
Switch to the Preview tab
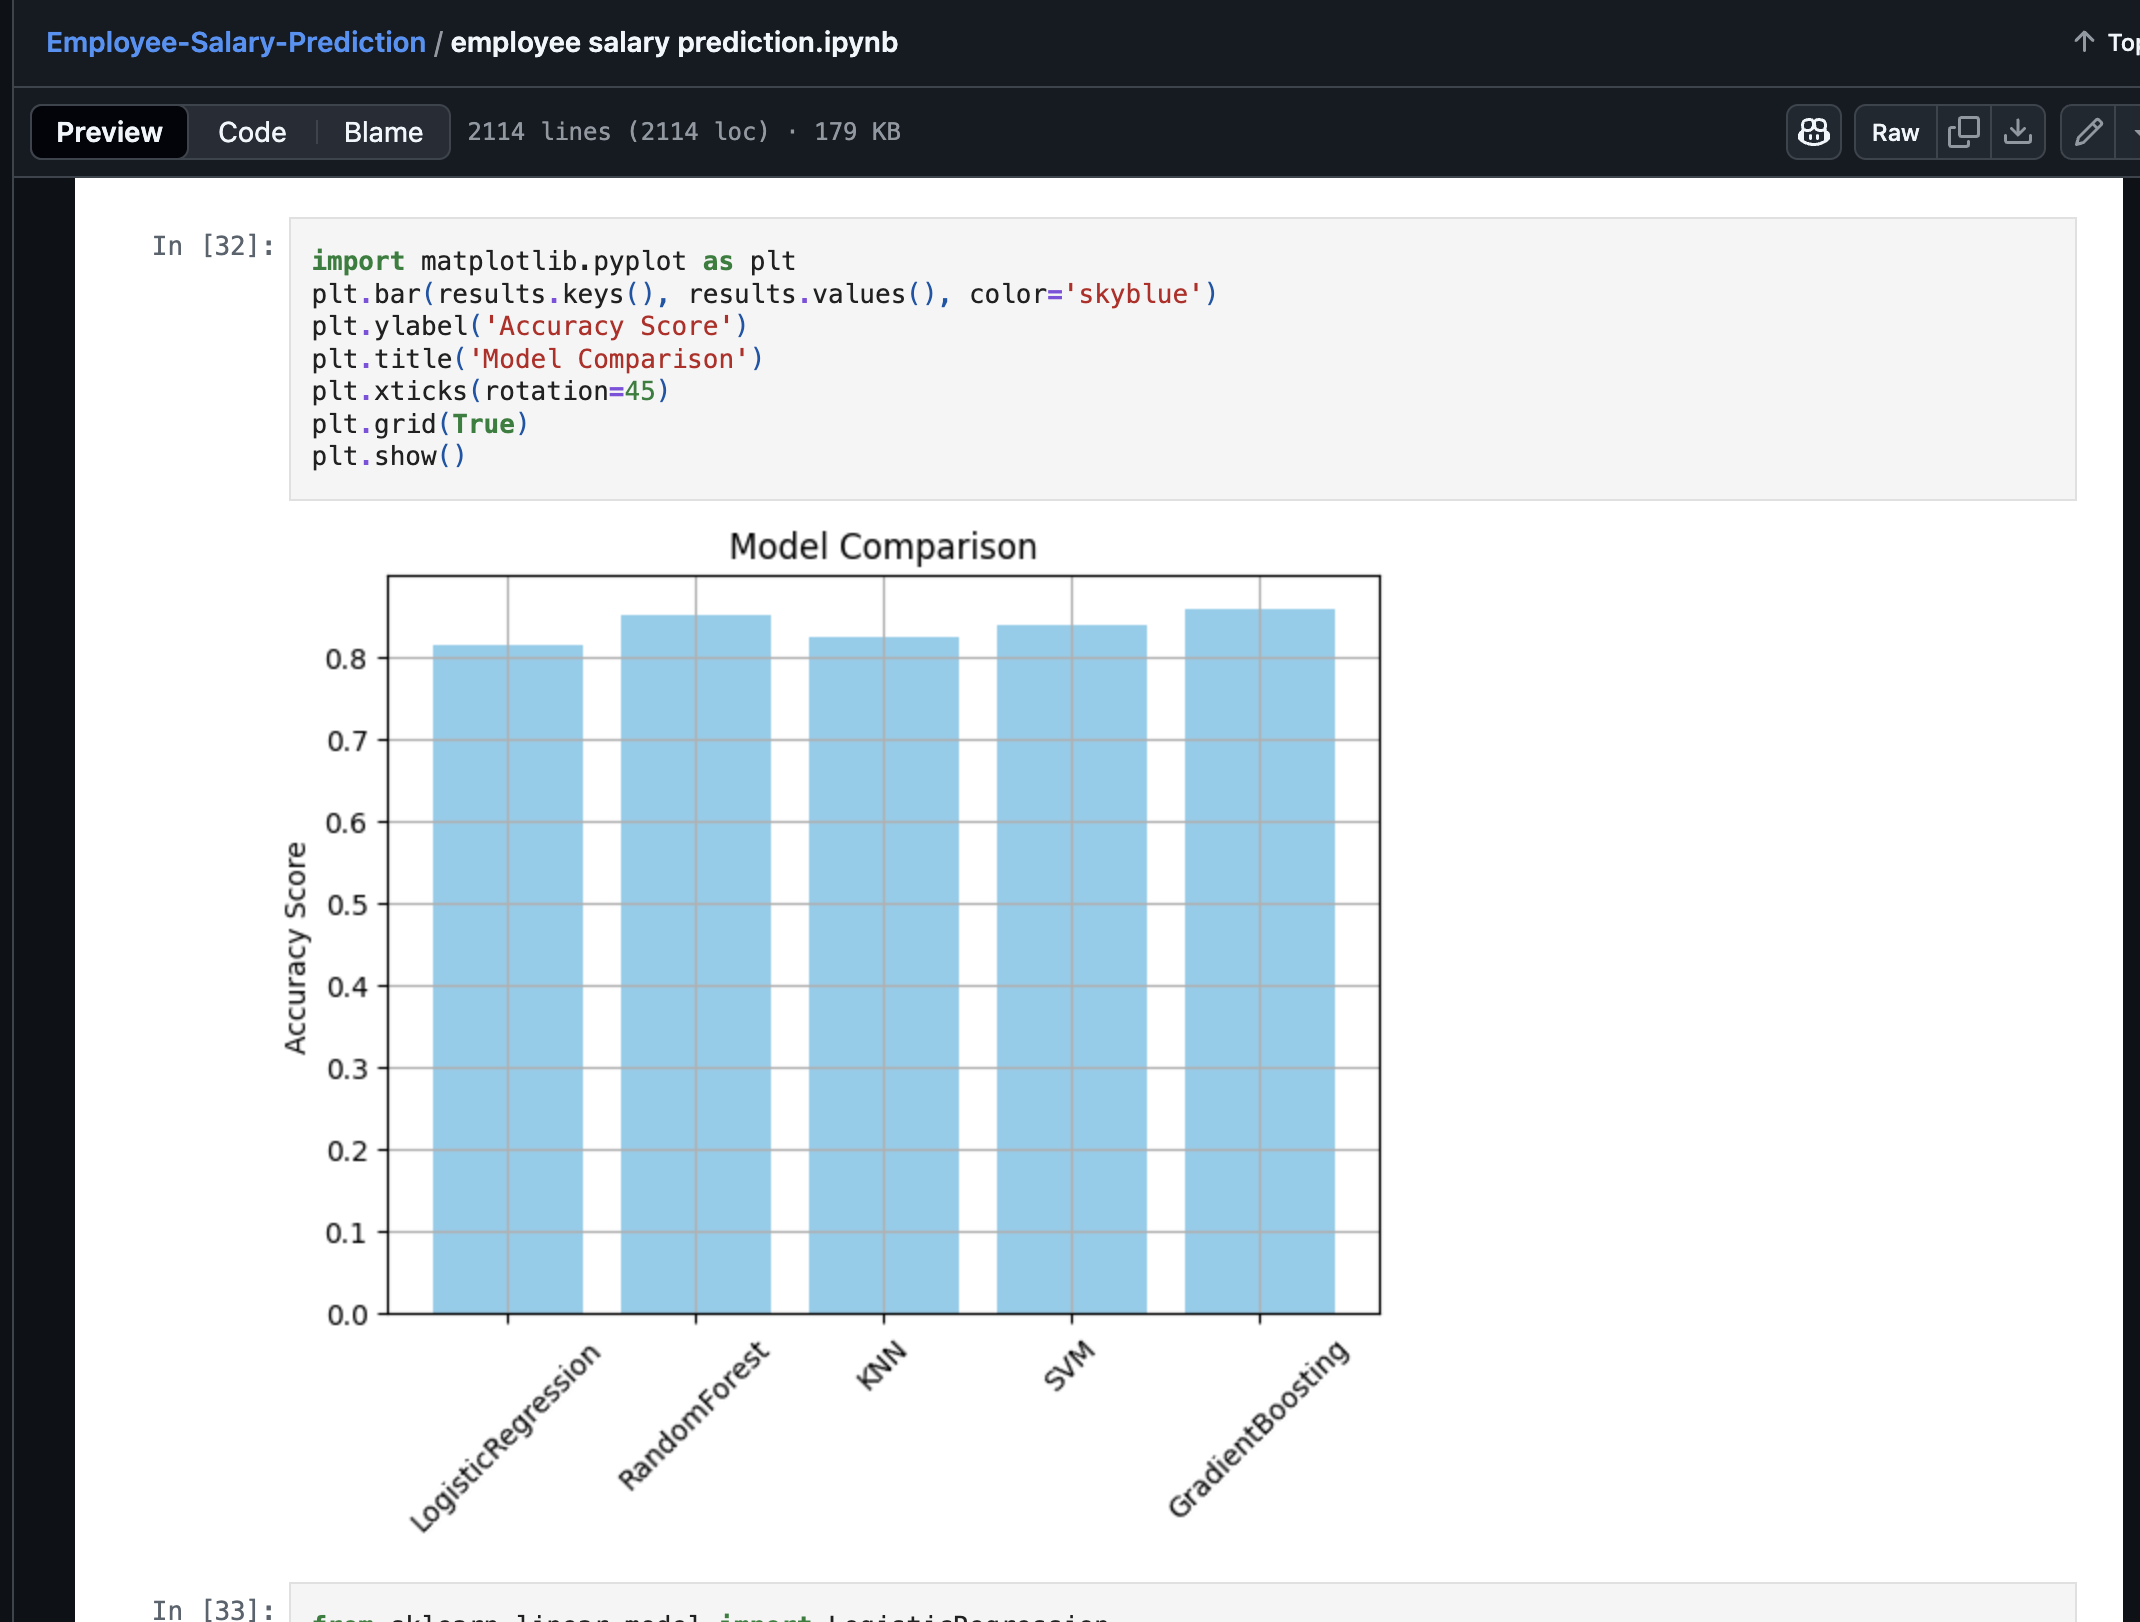(x=109, y=132)
